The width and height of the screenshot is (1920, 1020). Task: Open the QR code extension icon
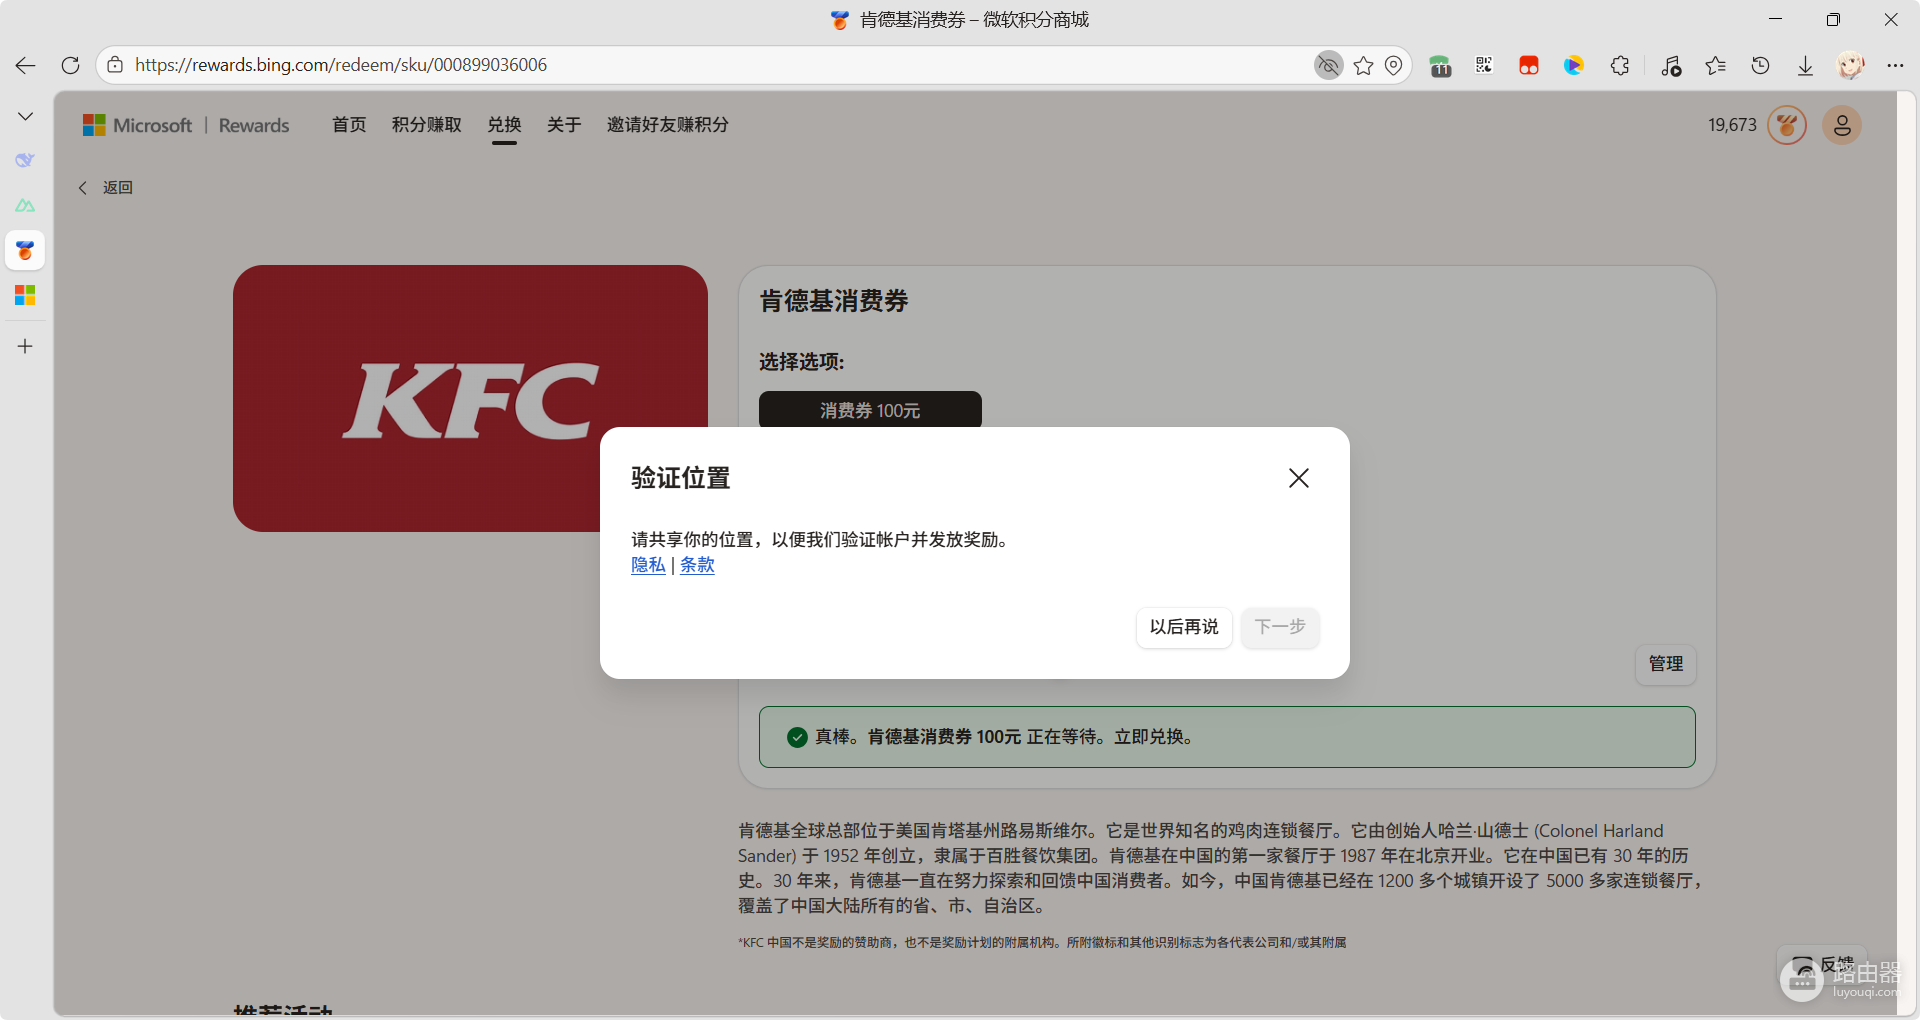(1484, 65)
